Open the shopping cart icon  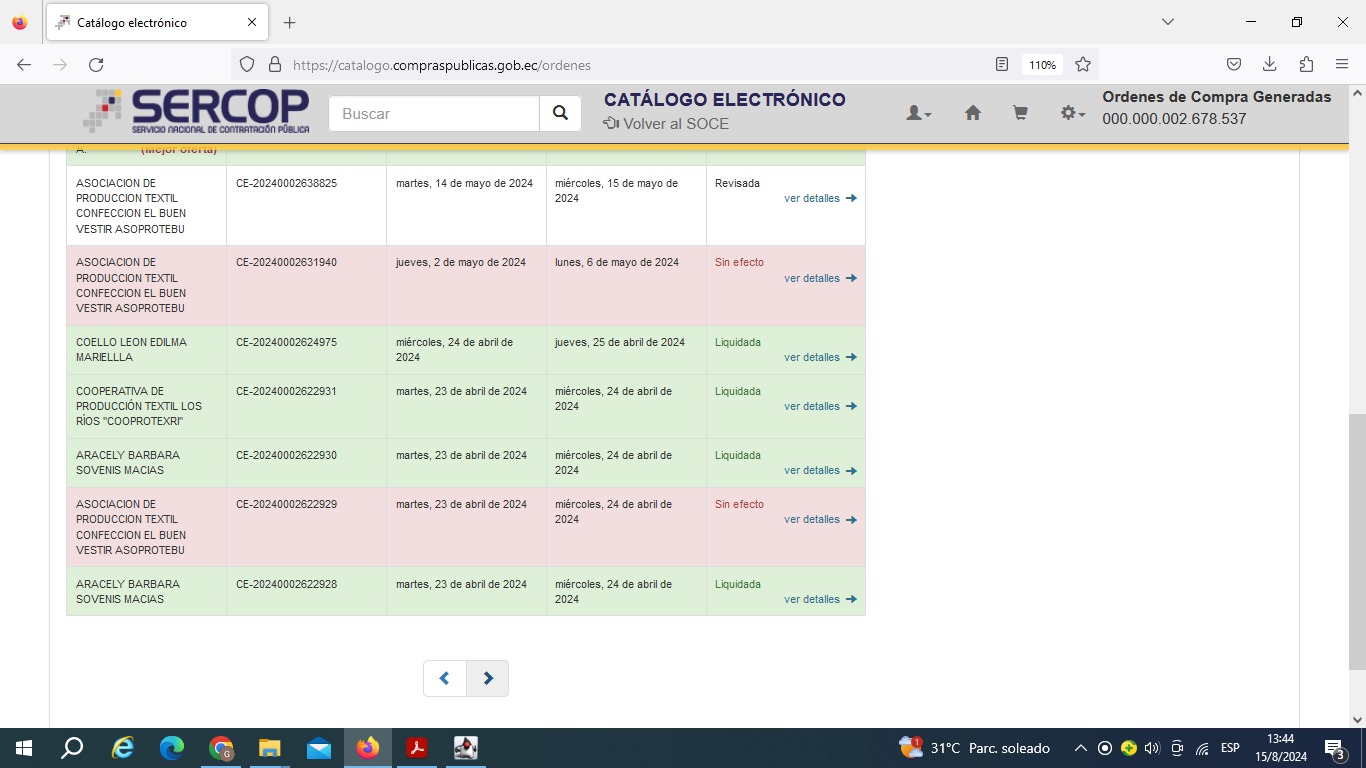pos(1020,114)
